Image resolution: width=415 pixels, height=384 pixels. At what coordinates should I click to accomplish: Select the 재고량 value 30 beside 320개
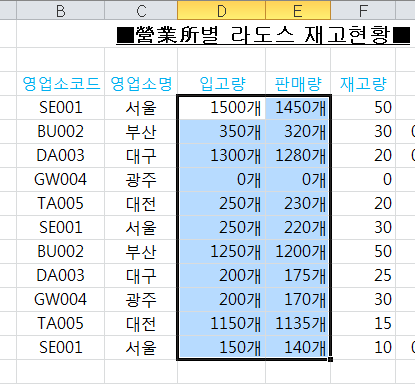pyautogui.click(x=363, y=131)
